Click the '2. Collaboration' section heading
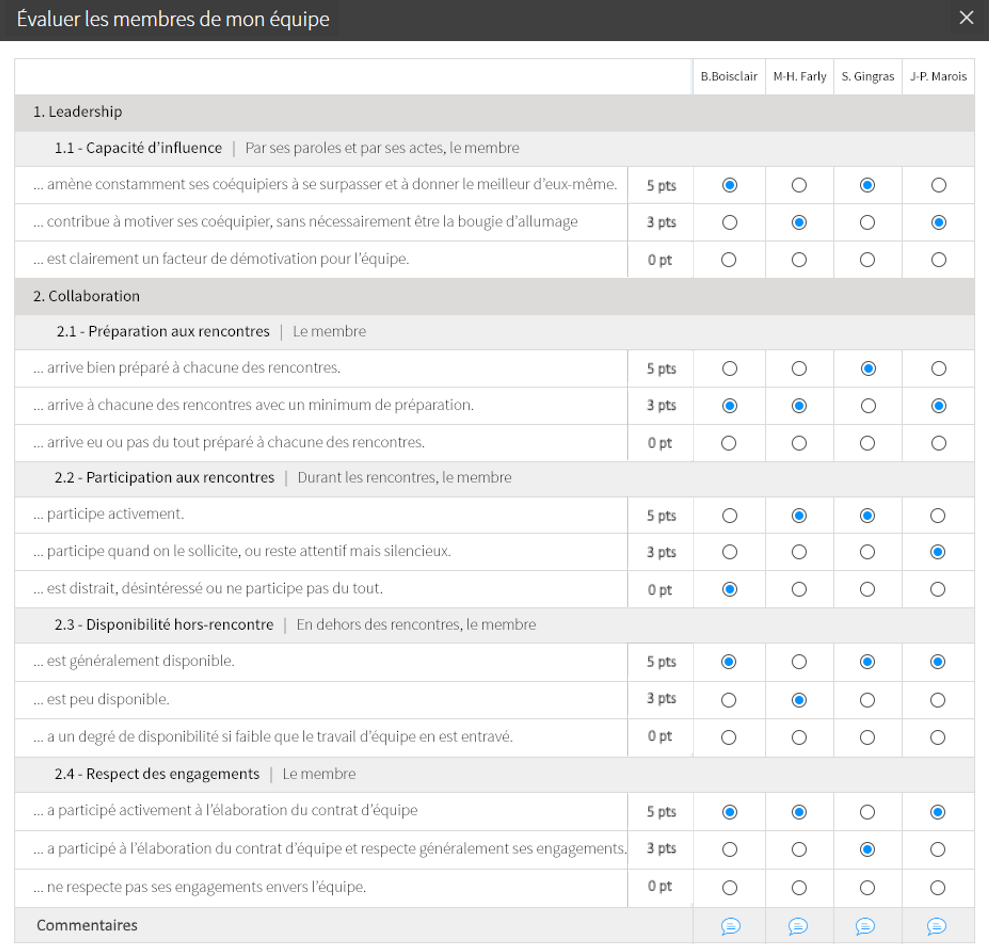Image resolution: width=989 pixels, height=951 pixels. tap(86, 296)
